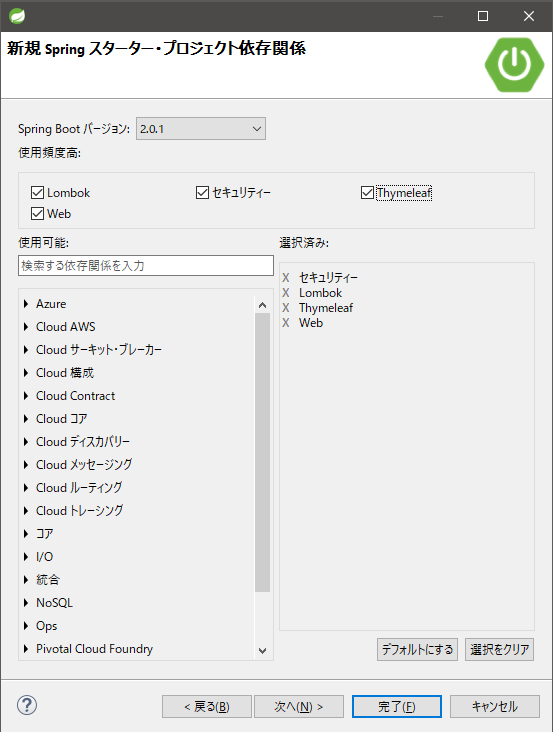Expand the 統合 category
The image size is (553, 732).
(26, 580)
